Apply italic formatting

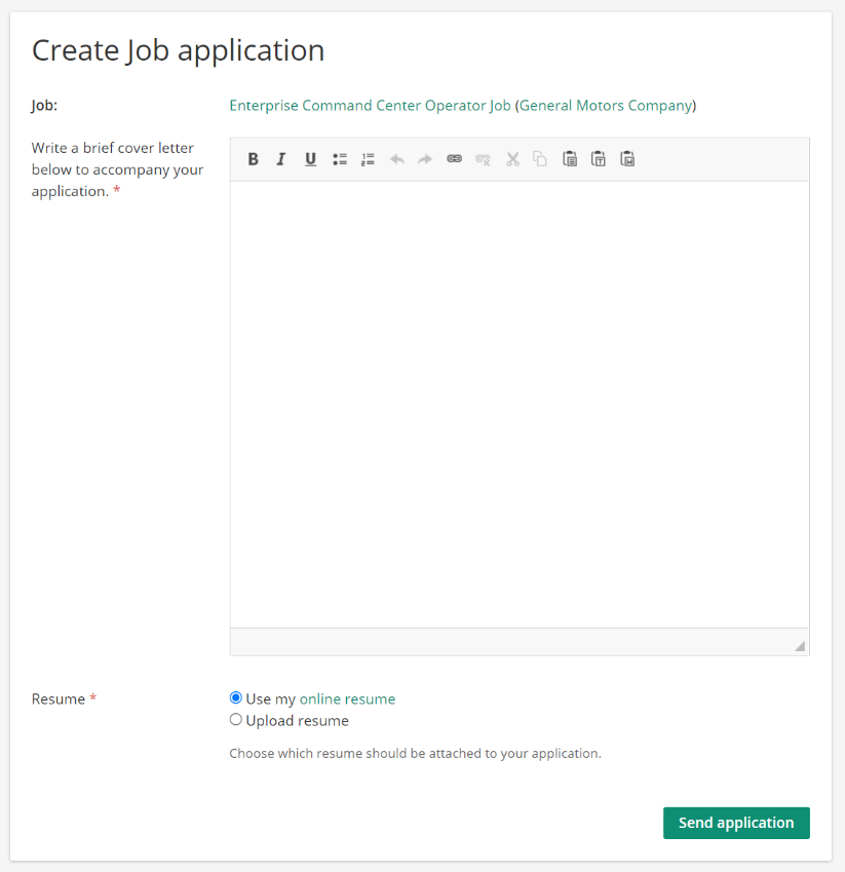pyautogui.click(x=281, y=159)
